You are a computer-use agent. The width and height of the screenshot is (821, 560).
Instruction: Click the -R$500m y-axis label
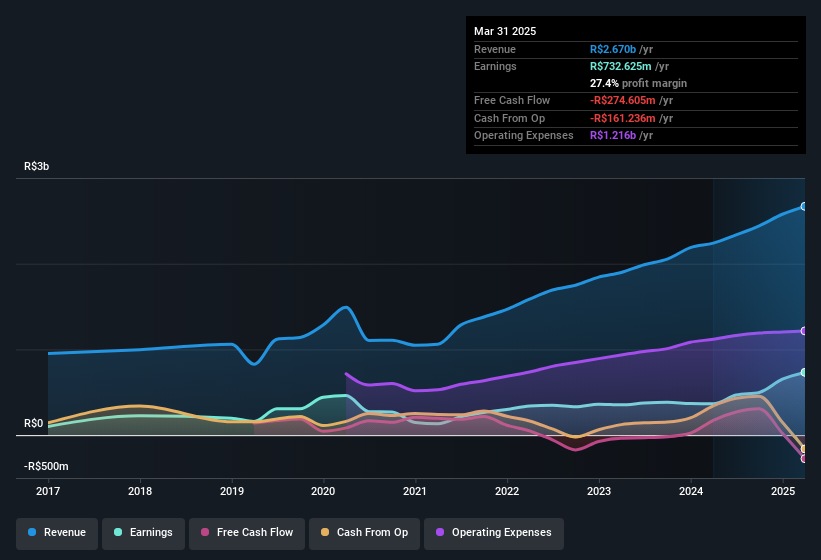pyautogui.click(x=46, y=466)
